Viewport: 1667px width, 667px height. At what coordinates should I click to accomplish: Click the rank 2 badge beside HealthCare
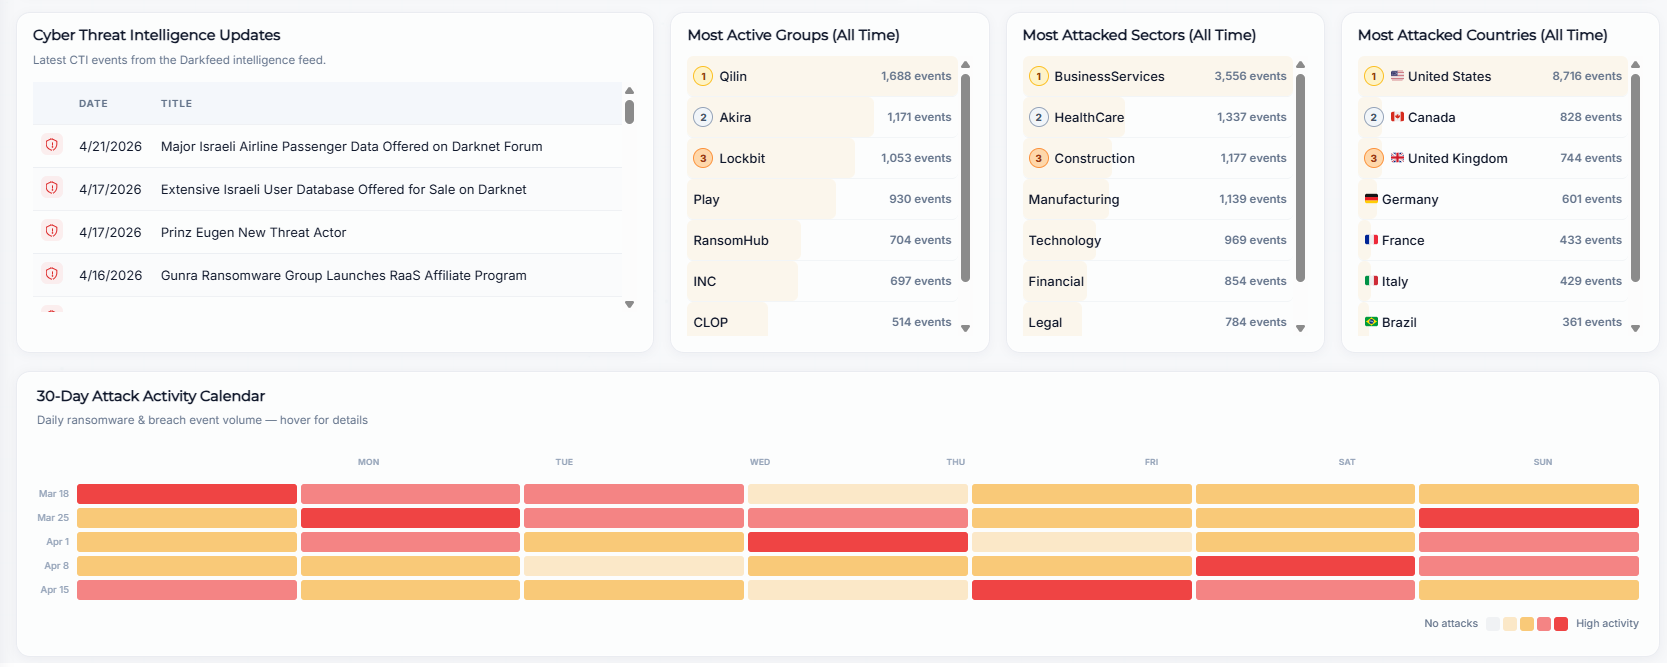click(1038, 117)
